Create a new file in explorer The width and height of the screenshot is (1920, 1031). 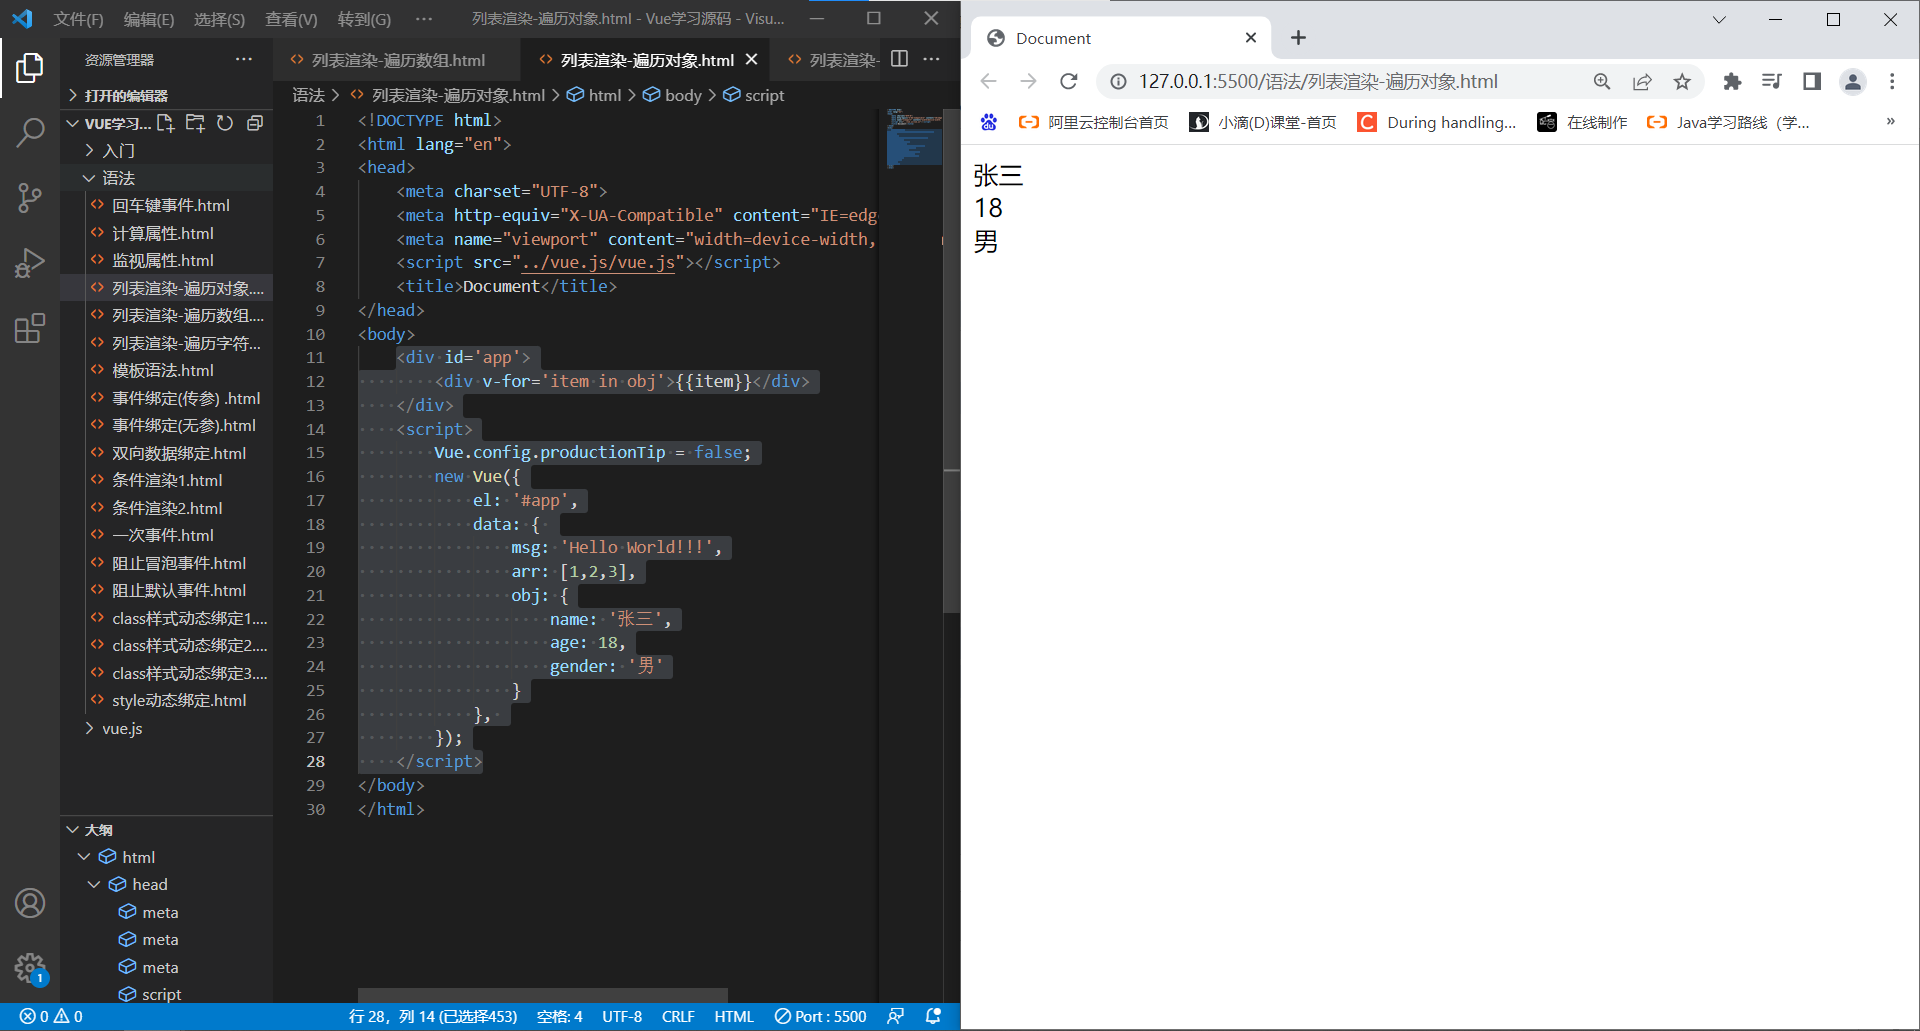pyautogui.click(x=165, y=123)
